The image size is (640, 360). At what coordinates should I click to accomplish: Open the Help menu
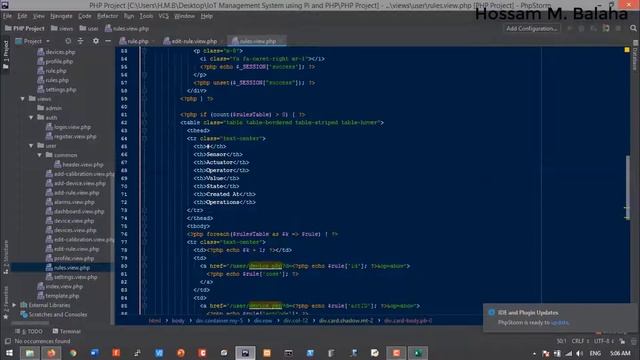click(x=207, y=16)
